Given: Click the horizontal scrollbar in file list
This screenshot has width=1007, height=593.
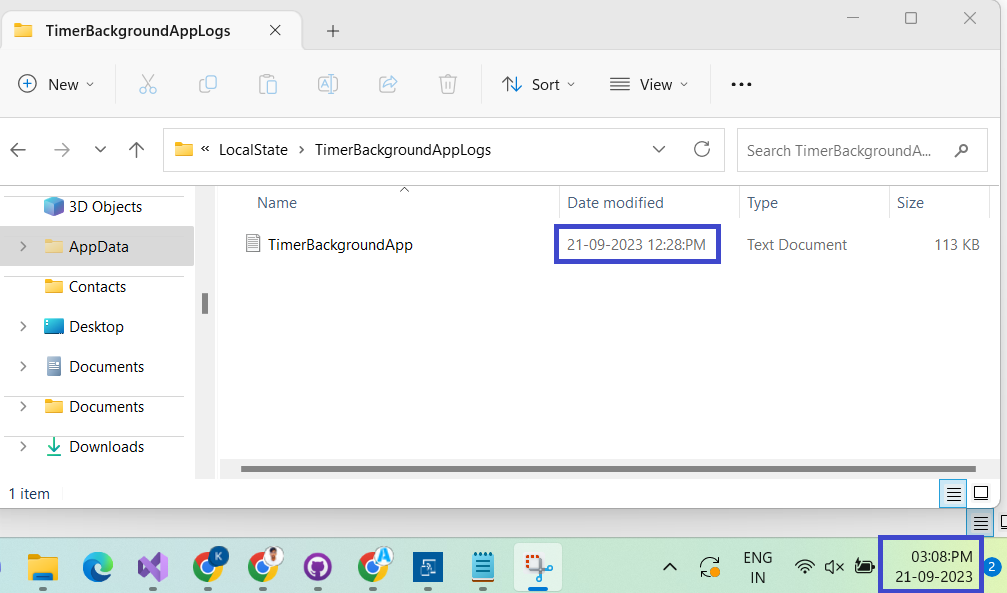Looking at the screenshot, I should pyautogui.click(x=608, y=469).
